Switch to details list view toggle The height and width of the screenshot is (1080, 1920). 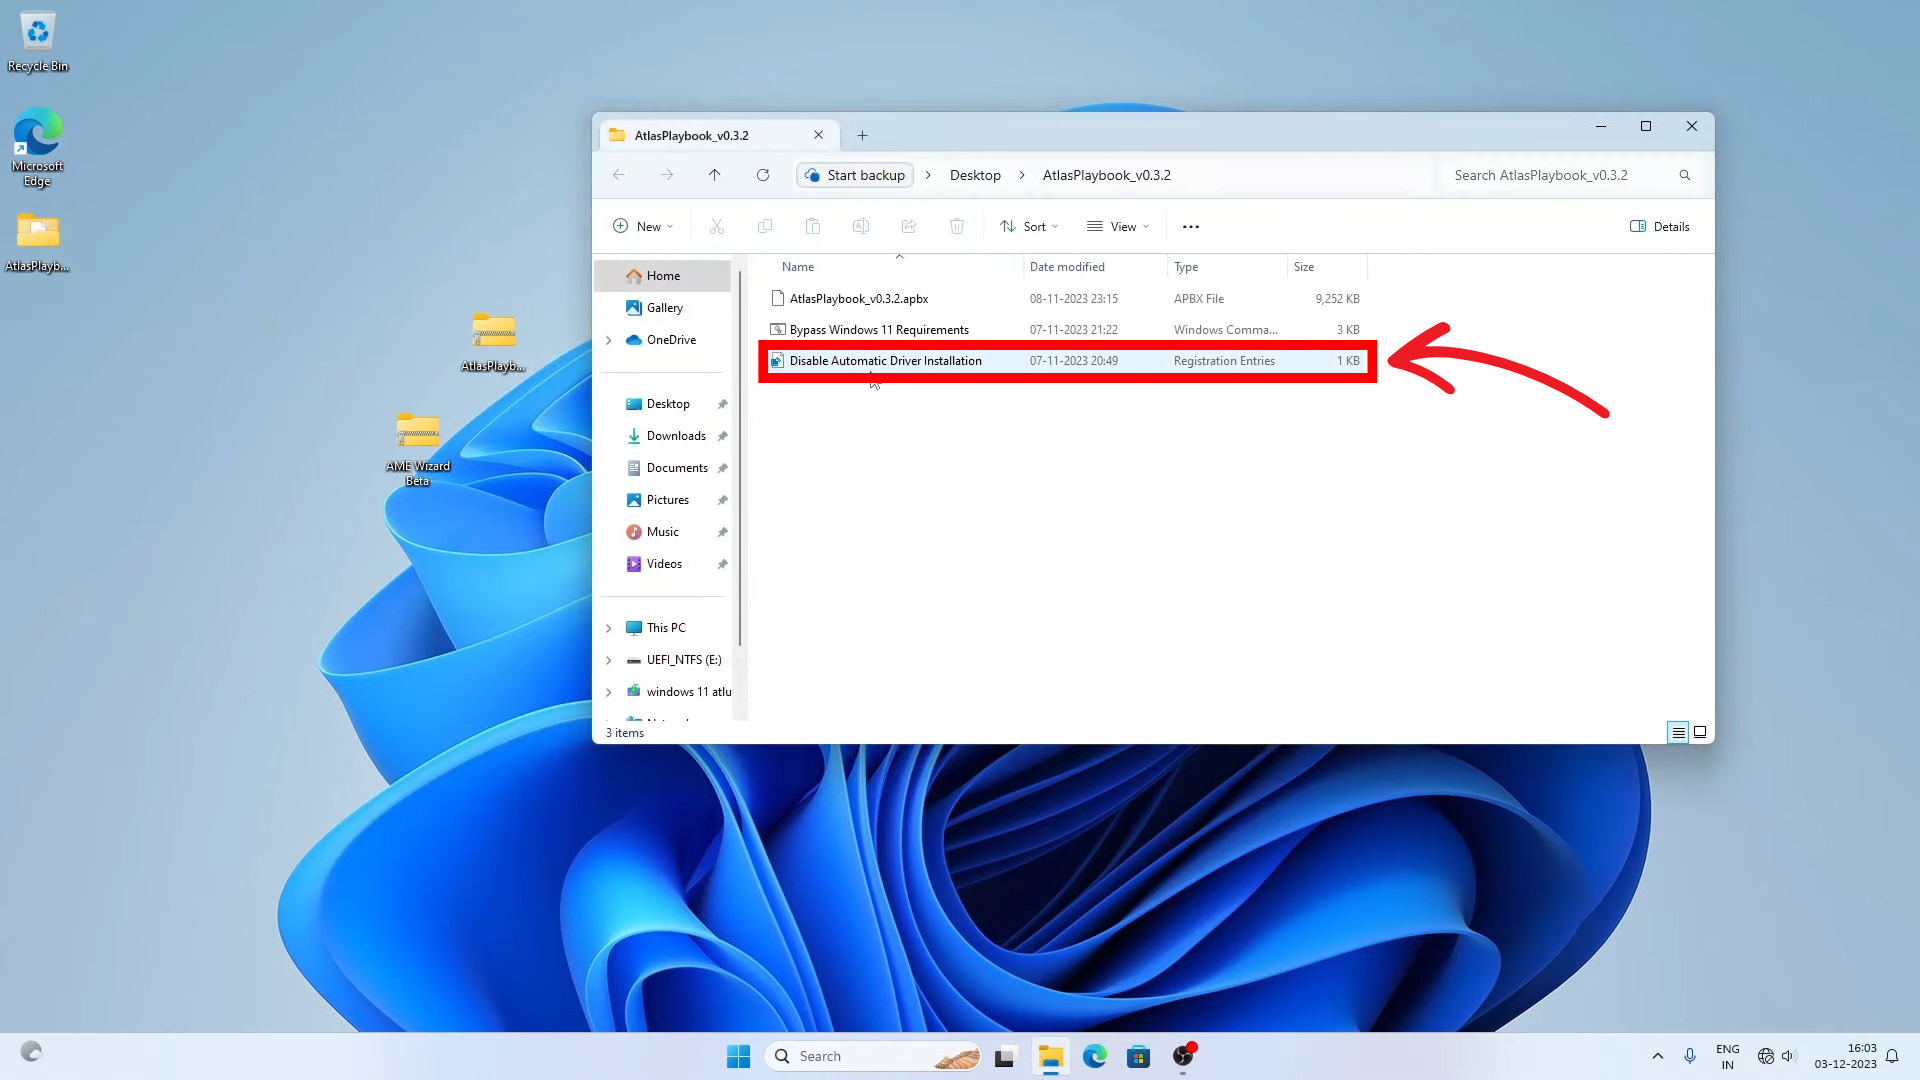(1678, 732)
